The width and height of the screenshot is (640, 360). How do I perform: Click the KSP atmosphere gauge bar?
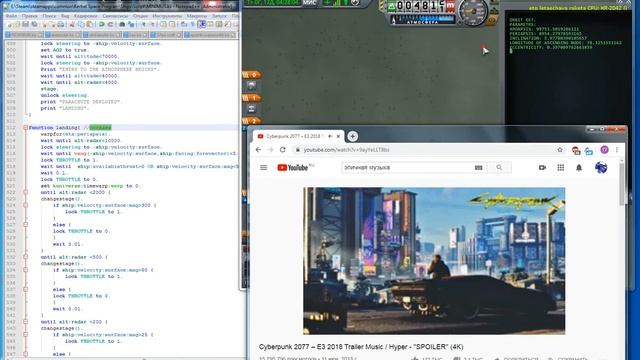[422, 19]
